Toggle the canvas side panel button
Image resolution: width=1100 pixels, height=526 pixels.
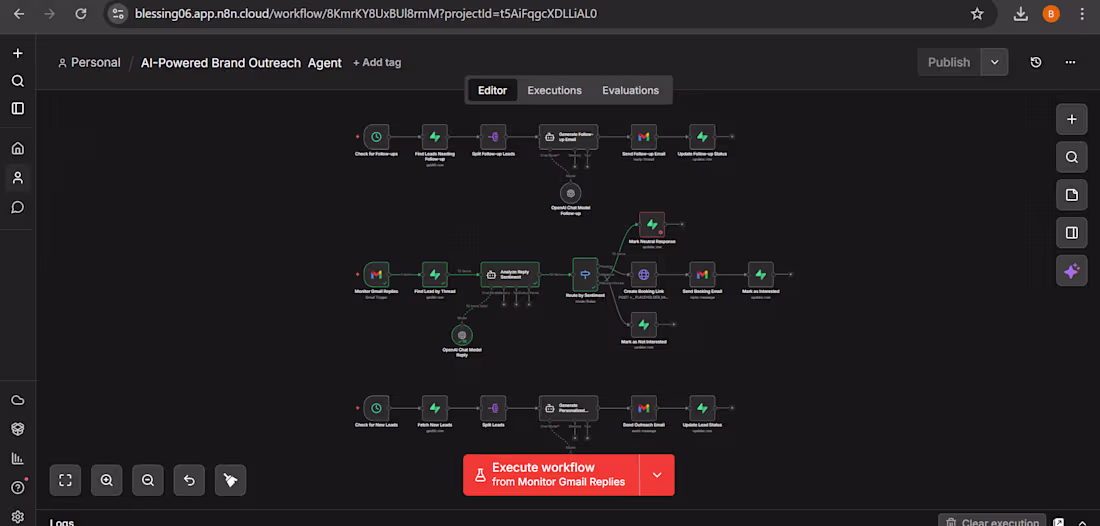(1071, 233)
